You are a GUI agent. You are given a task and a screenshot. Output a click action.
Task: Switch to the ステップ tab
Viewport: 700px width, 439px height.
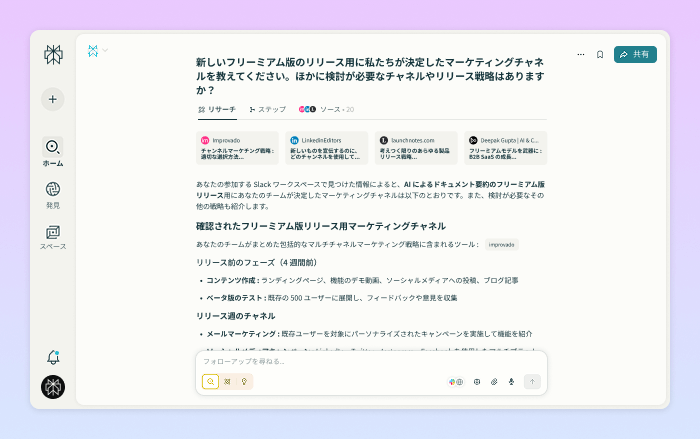[267, 109]
